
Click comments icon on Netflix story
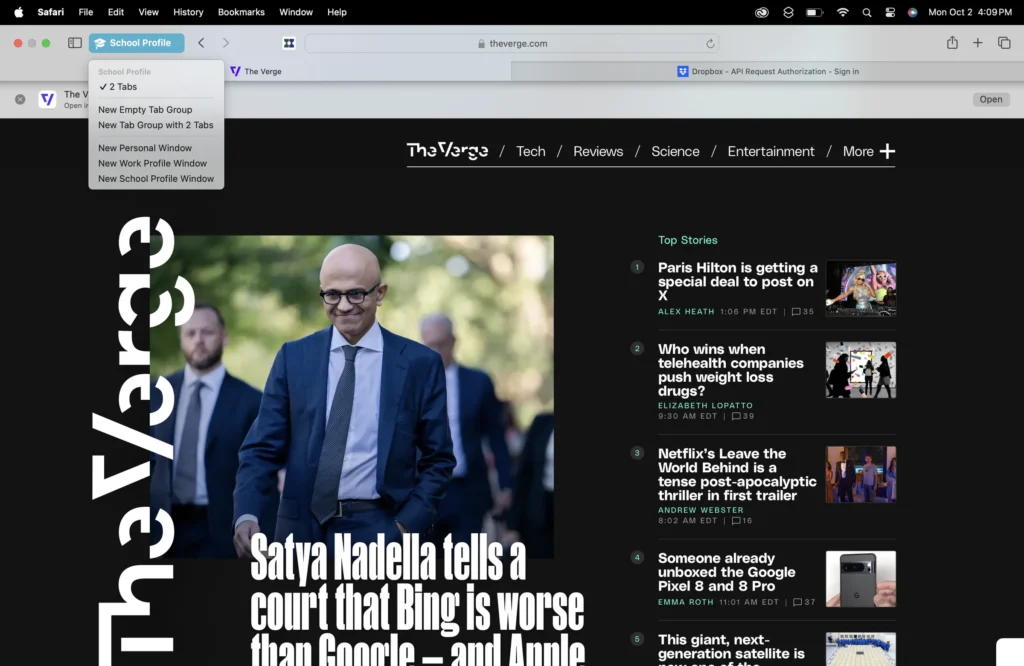pos(736,521)
